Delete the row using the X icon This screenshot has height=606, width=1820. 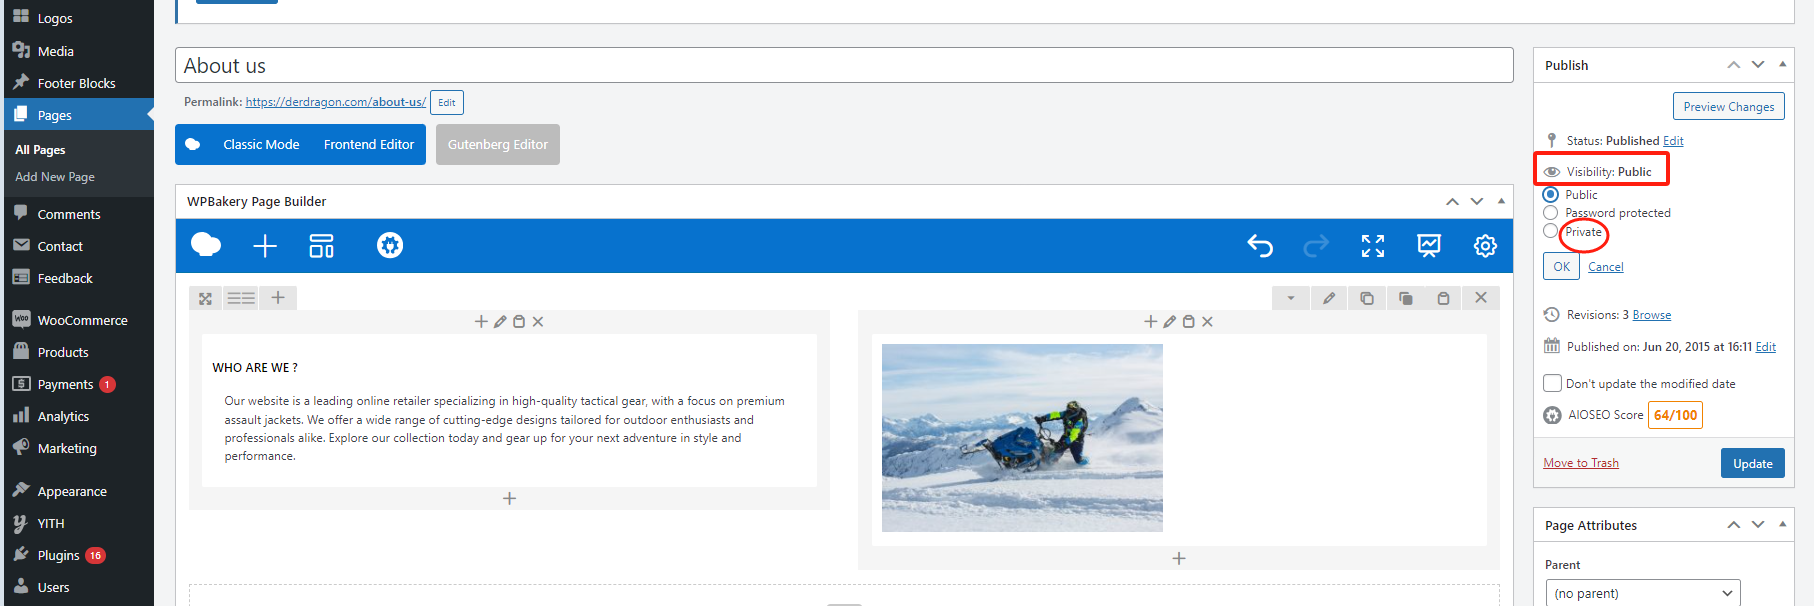click(x=1481, y=298)
